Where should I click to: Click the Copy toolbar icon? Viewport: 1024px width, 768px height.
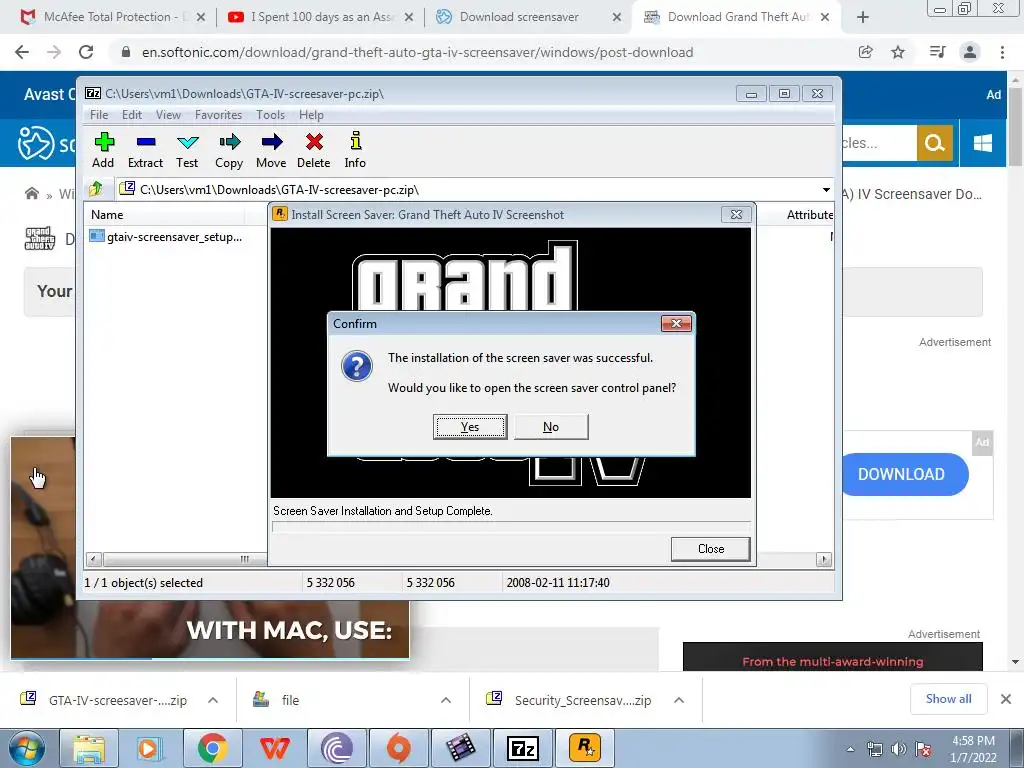pos(229,150)
